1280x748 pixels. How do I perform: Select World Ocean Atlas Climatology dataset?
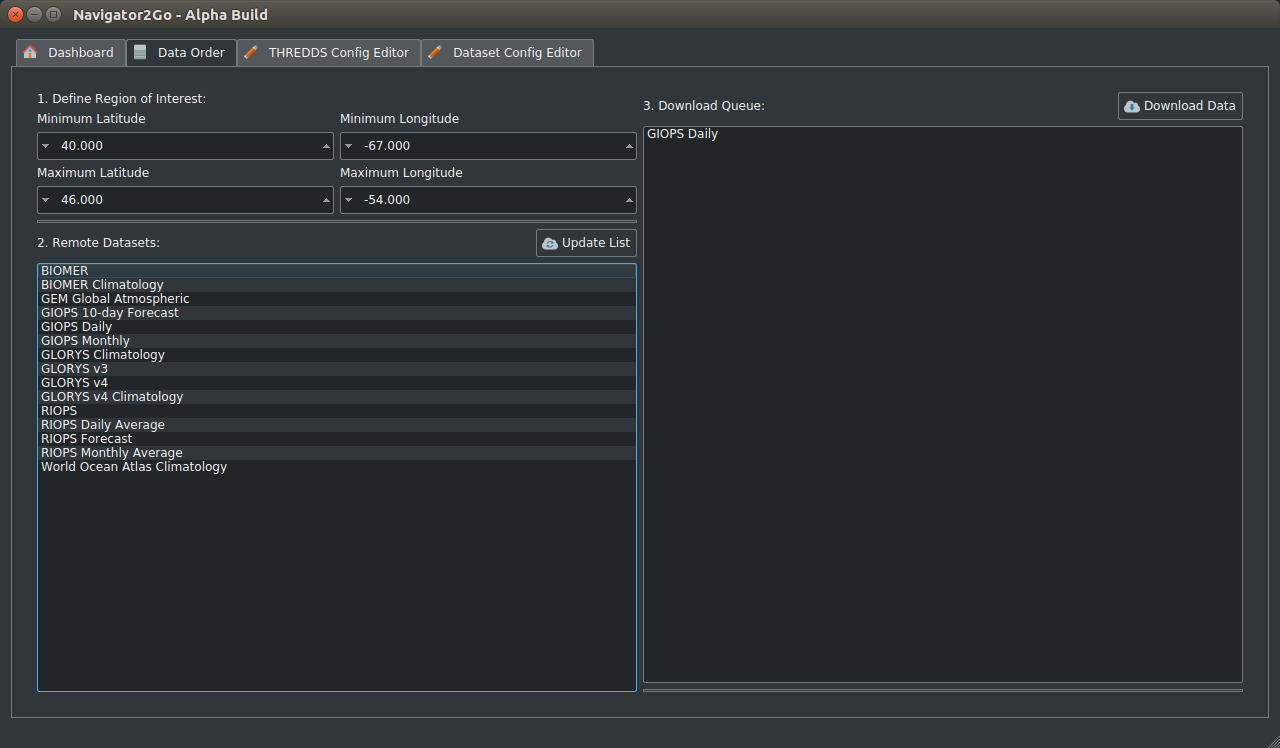pos(337,467)
